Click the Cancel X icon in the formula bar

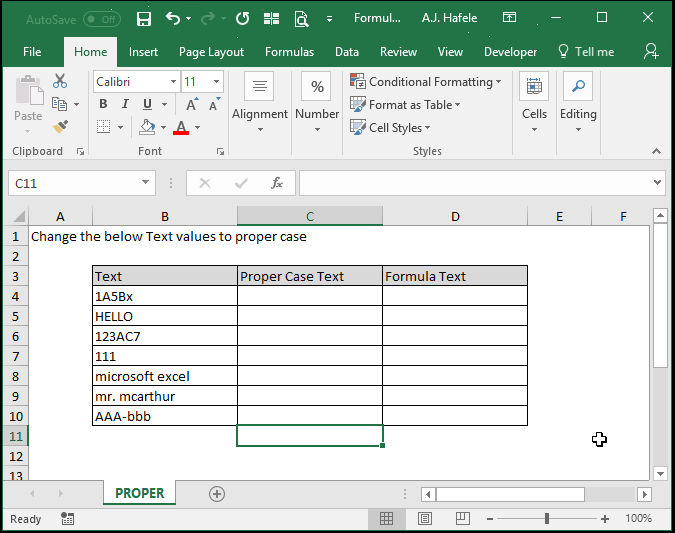point(205,183)
